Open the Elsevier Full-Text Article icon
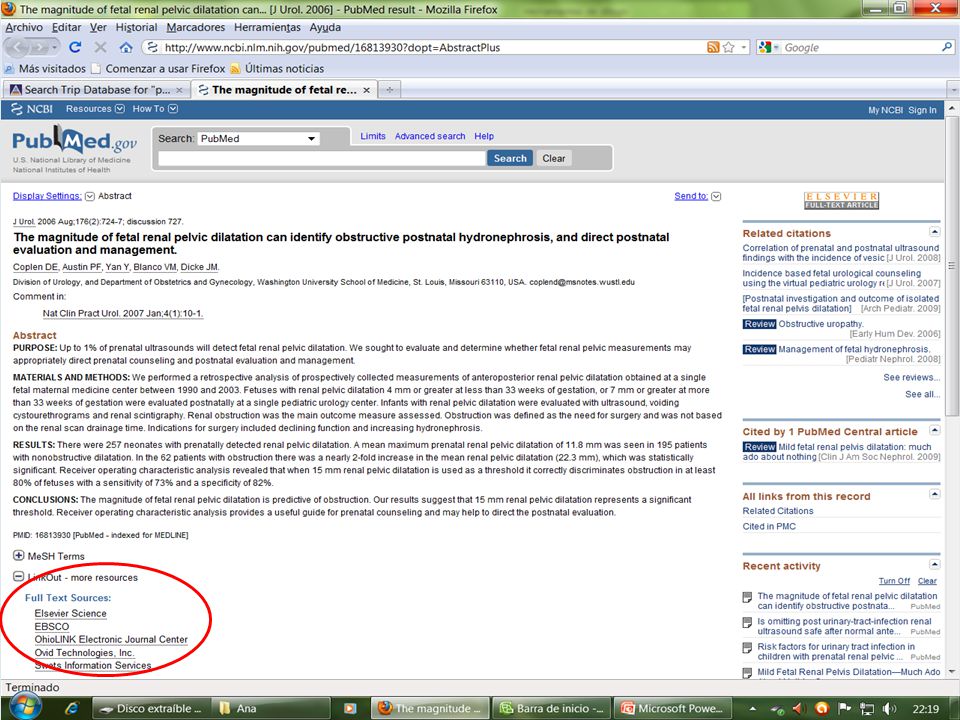This screenshot has height=720, width=960. [841, 200]
